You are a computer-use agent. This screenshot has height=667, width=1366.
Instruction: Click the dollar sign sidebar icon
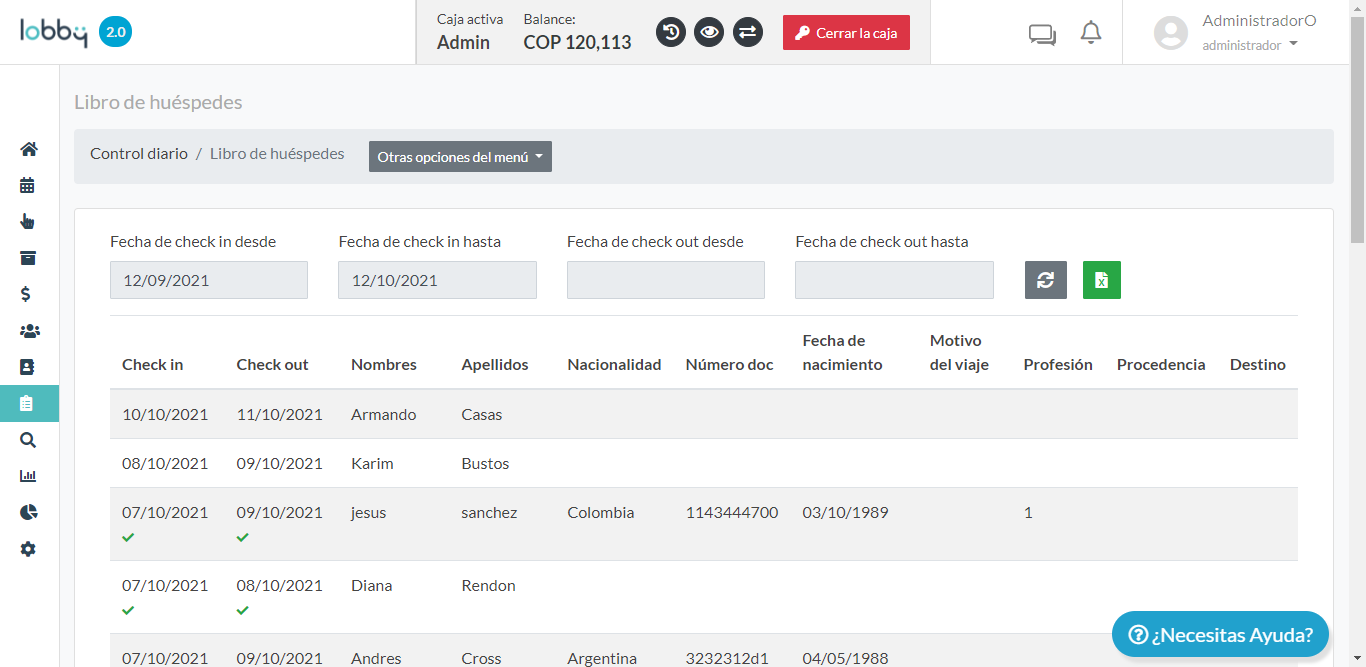point(28,294)
